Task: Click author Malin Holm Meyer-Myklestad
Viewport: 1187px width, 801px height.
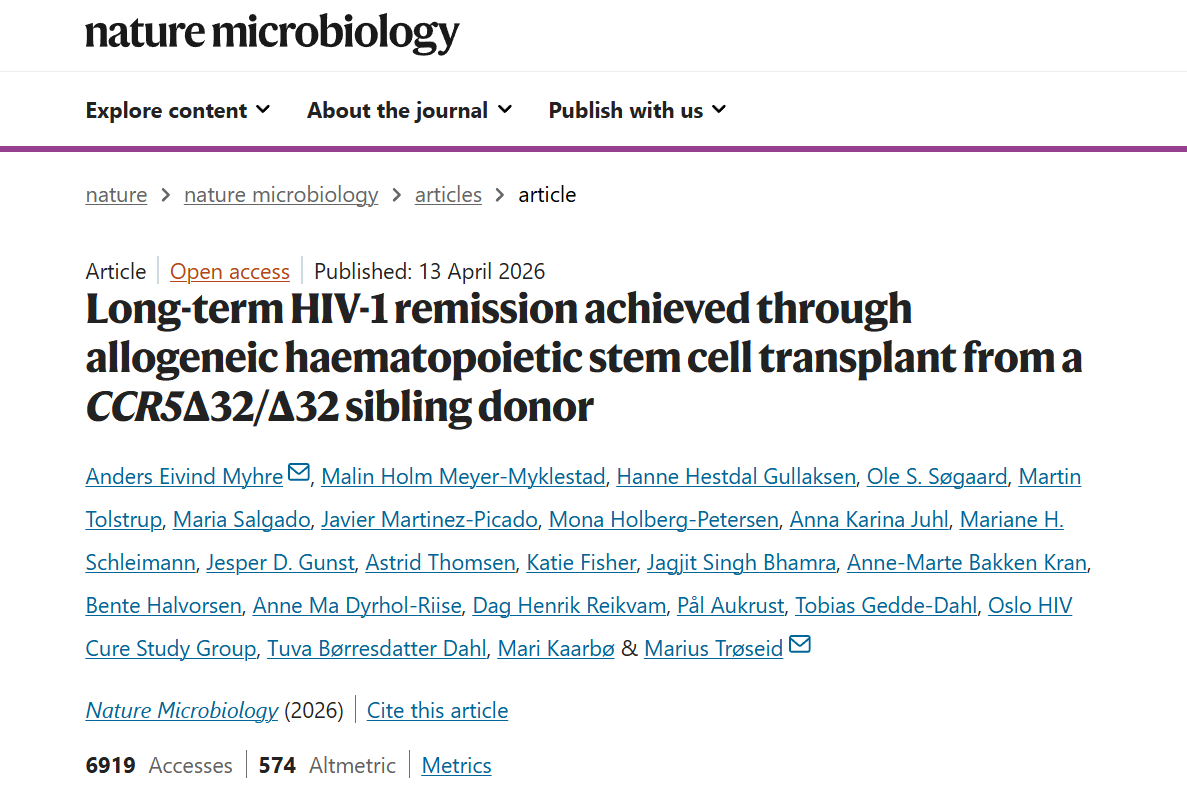Action: click(463, 476)
